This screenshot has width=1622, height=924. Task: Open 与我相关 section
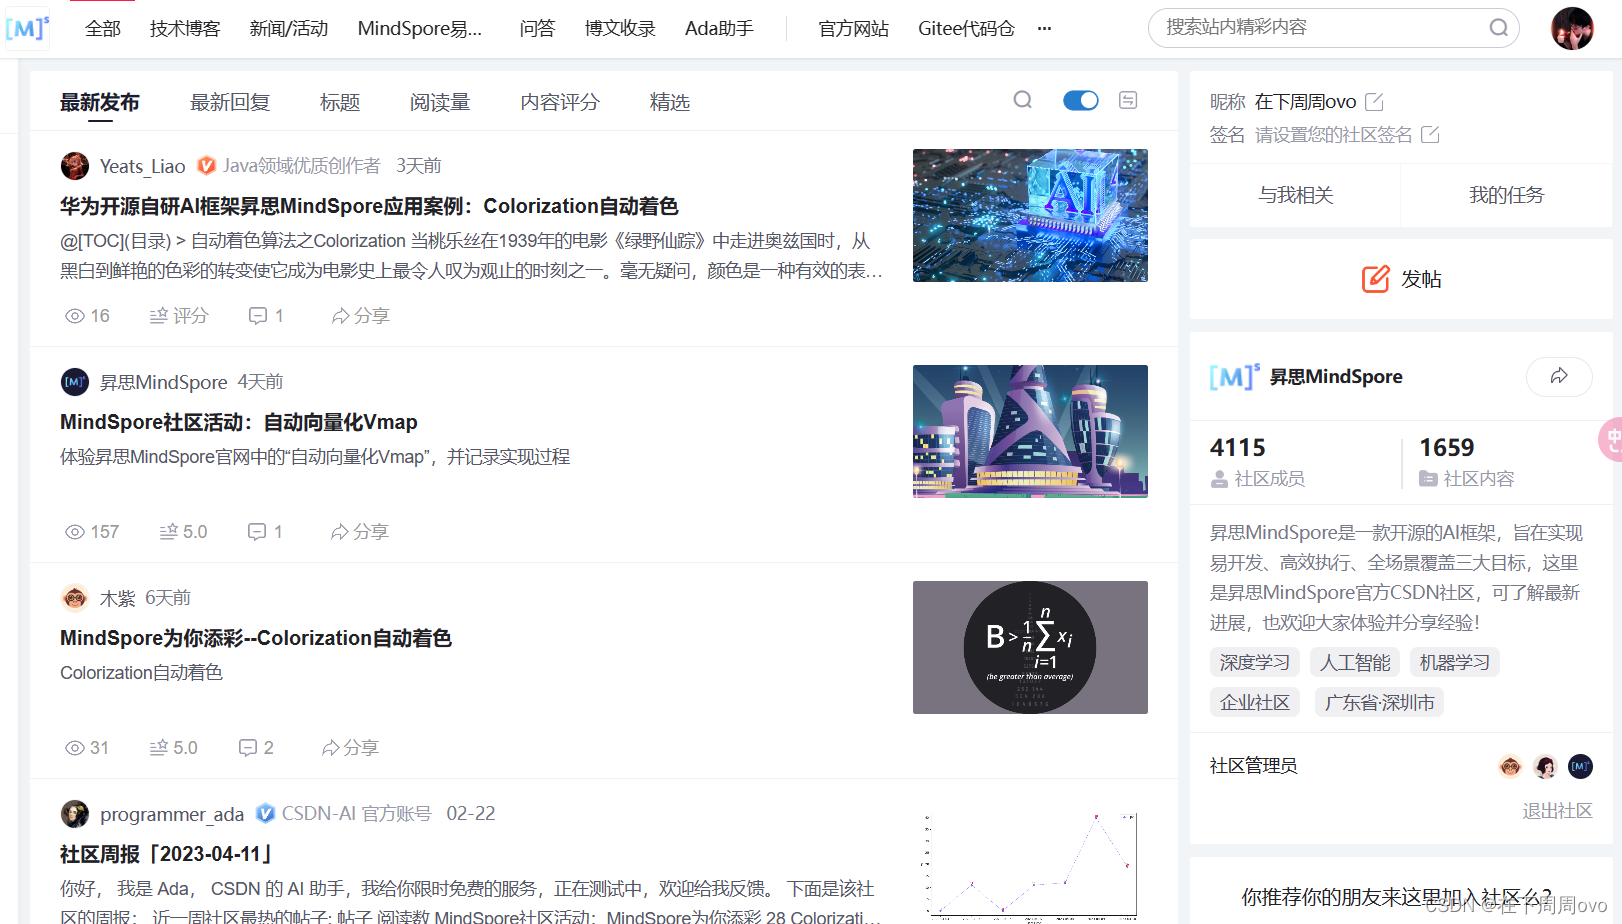point(1295,195)
